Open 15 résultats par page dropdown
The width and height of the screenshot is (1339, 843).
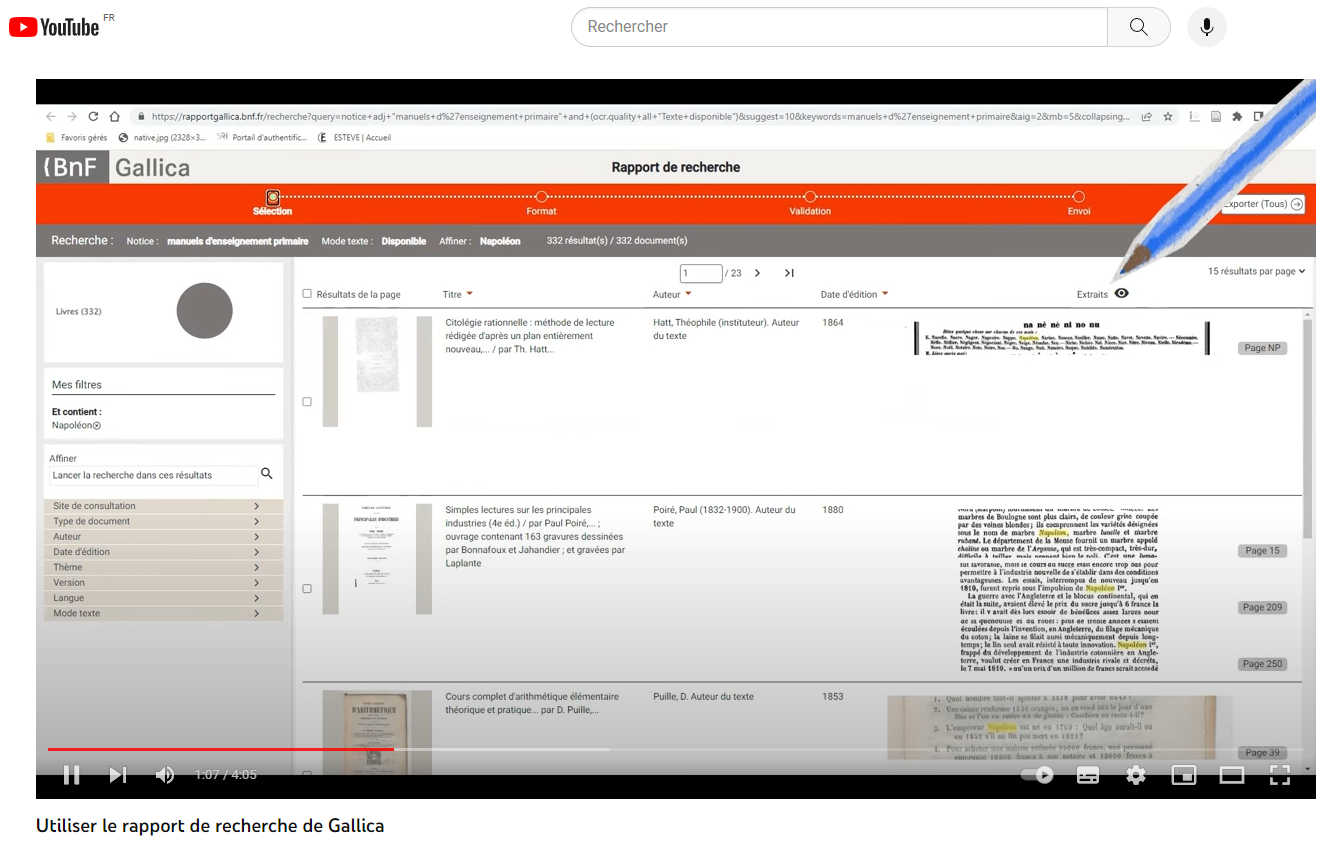[1256, 271]
